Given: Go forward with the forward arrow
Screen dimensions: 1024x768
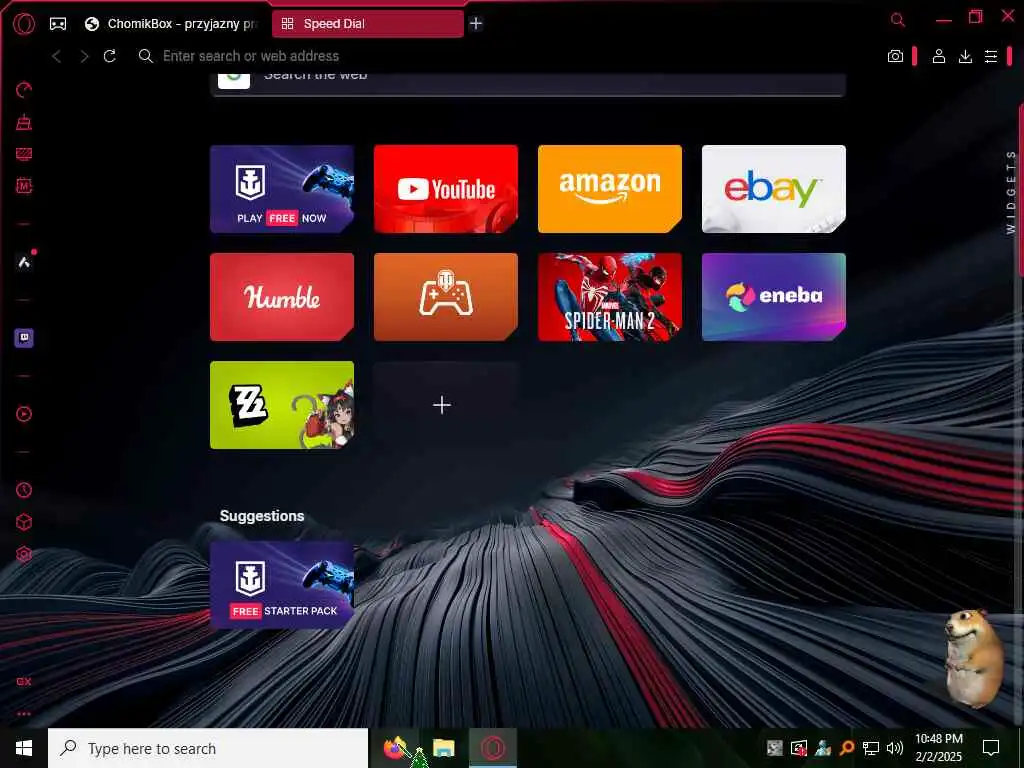Looking at the screenshot, I should pyautogui.click(x=84, y=56).
